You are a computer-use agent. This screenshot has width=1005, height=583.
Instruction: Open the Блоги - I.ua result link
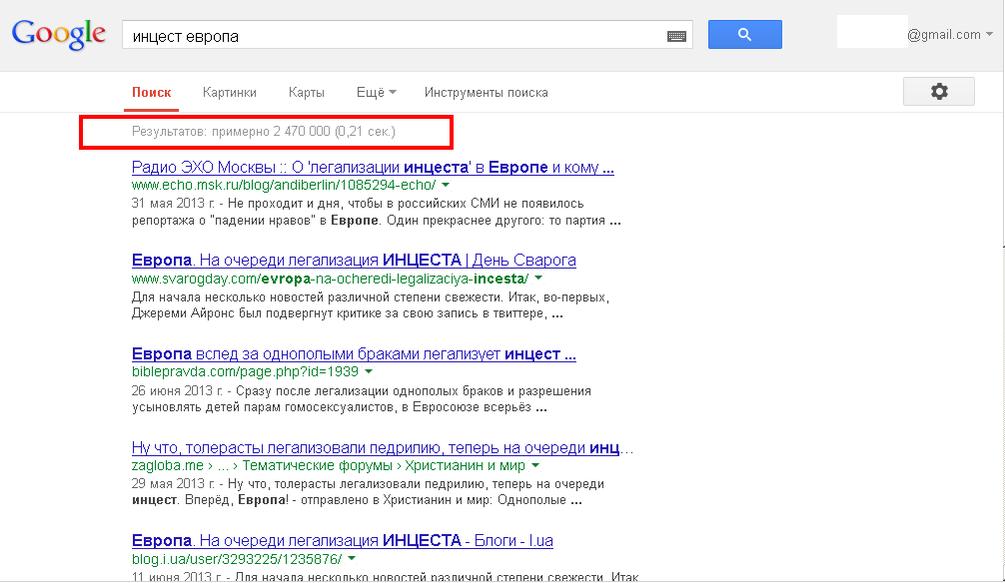(342, 540)
